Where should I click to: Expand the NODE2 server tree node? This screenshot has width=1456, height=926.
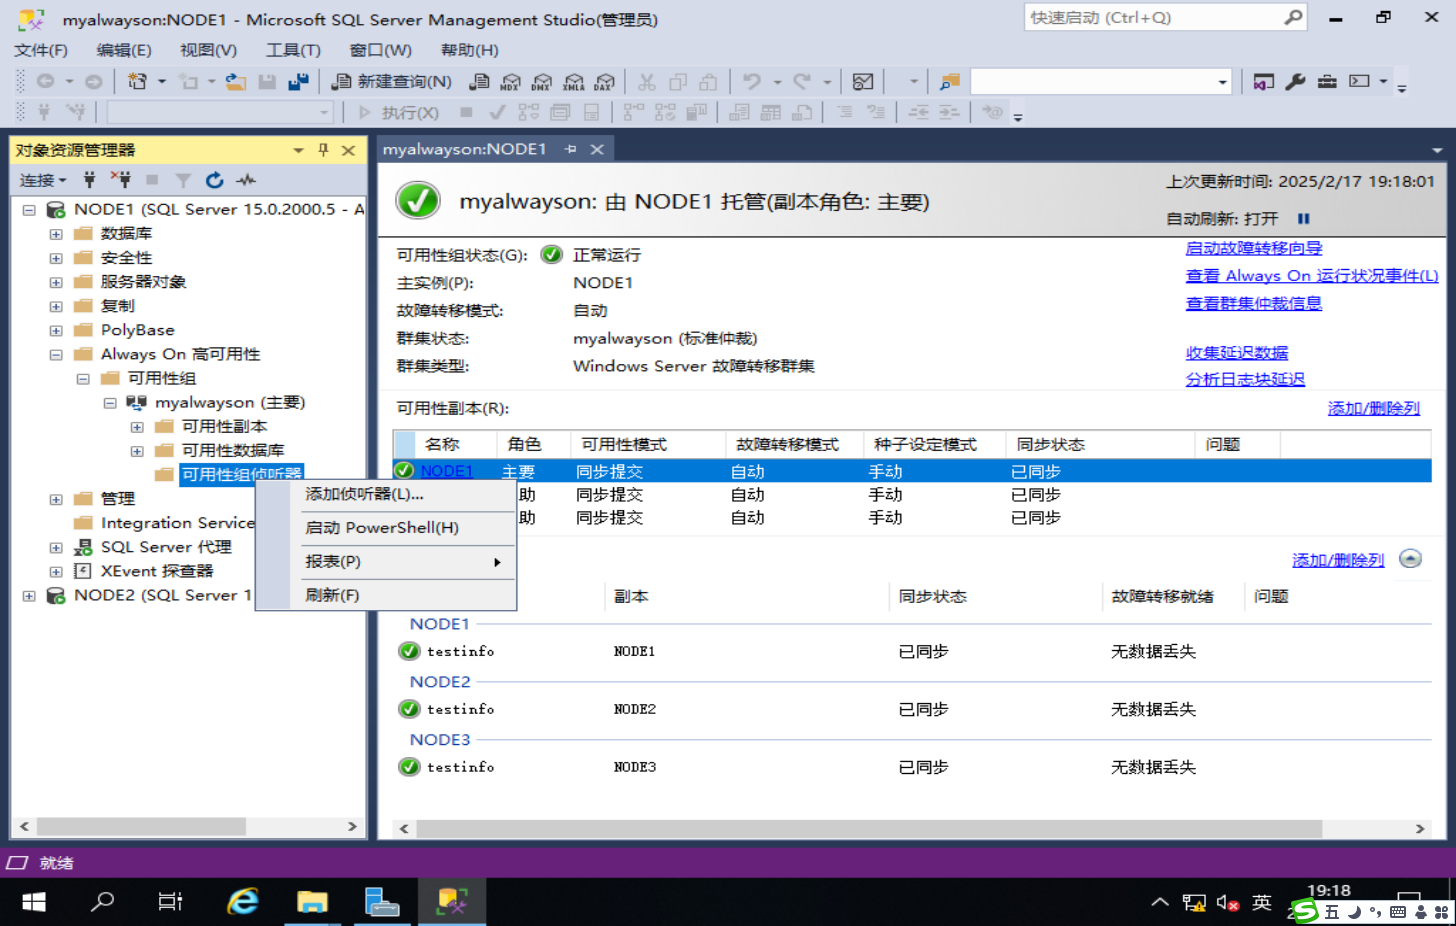tap(29, 596)
